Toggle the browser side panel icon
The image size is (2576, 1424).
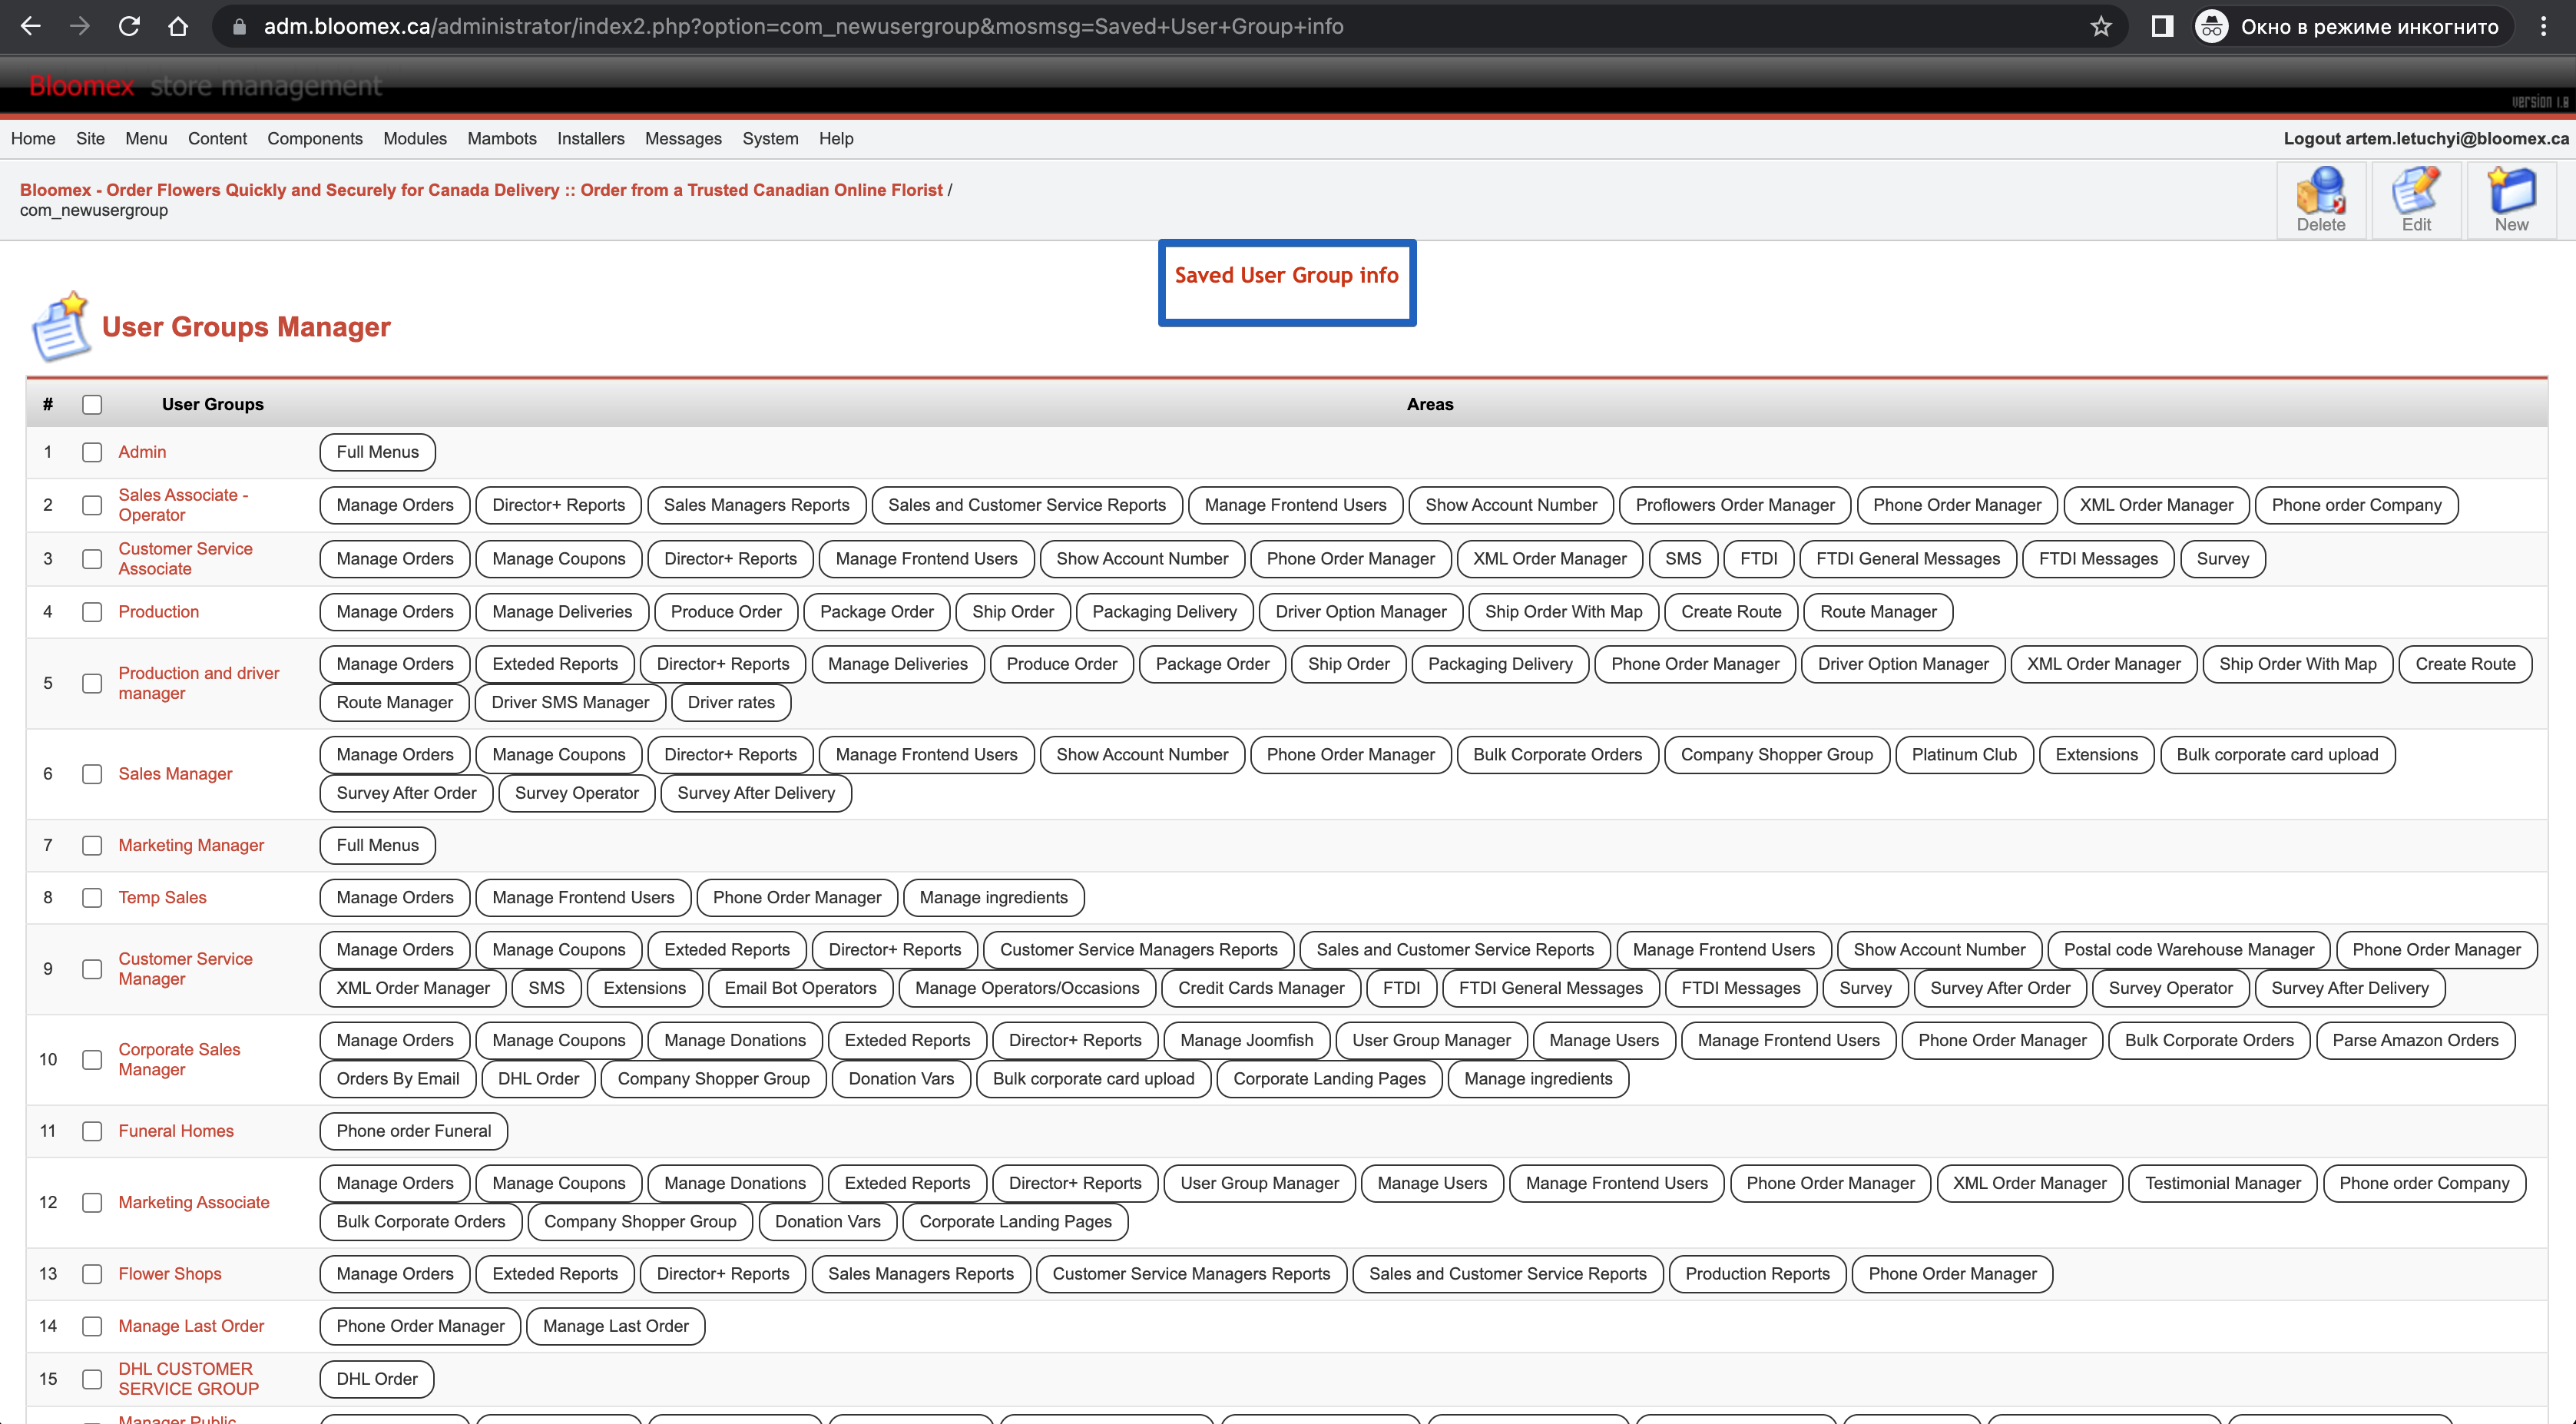tap(2162, 27)
